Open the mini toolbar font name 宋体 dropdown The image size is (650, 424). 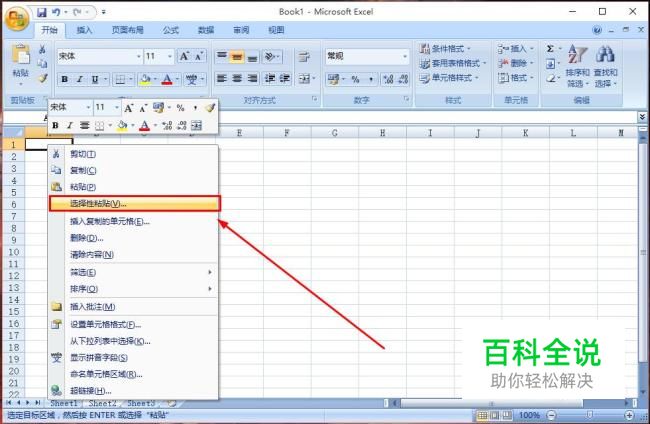88,108
